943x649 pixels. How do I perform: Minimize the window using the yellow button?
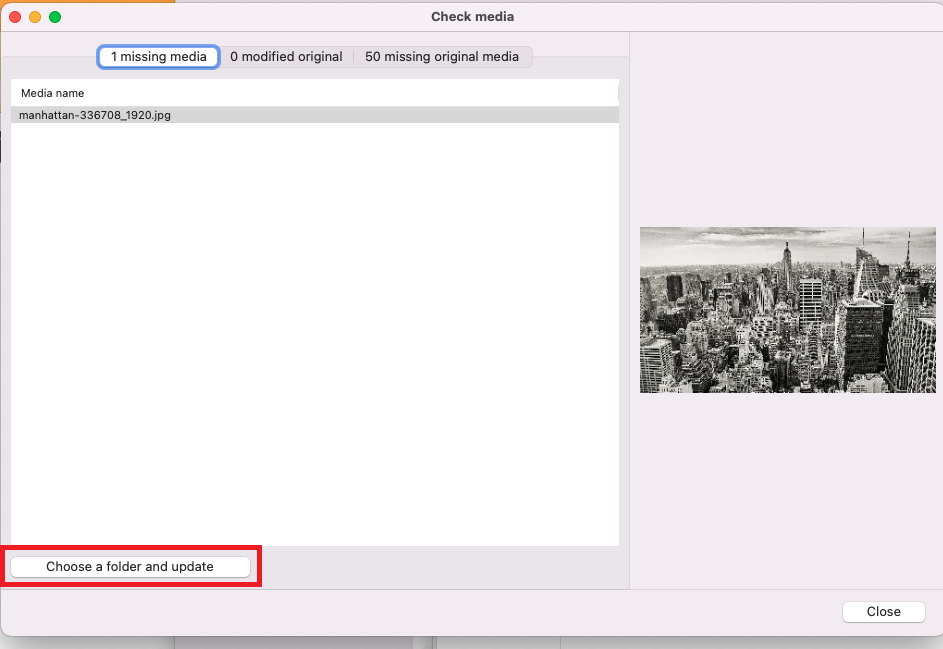[35, 17]
